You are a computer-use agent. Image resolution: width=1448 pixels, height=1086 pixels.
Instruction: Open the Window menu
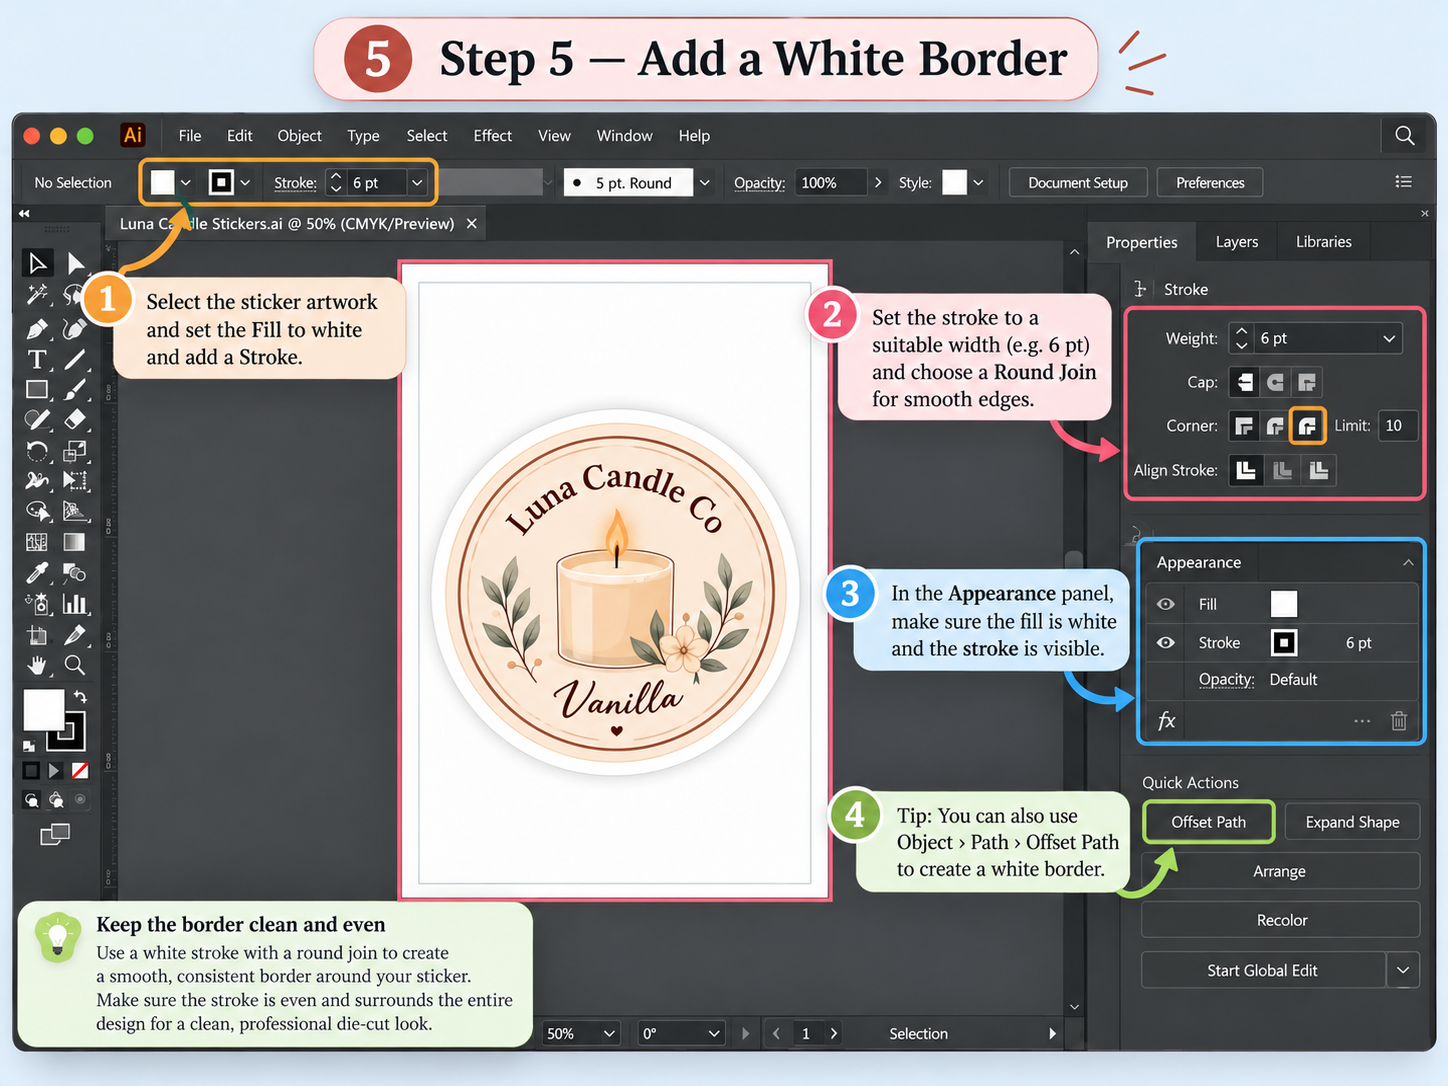pyautogui.click(x=624, y=136)
